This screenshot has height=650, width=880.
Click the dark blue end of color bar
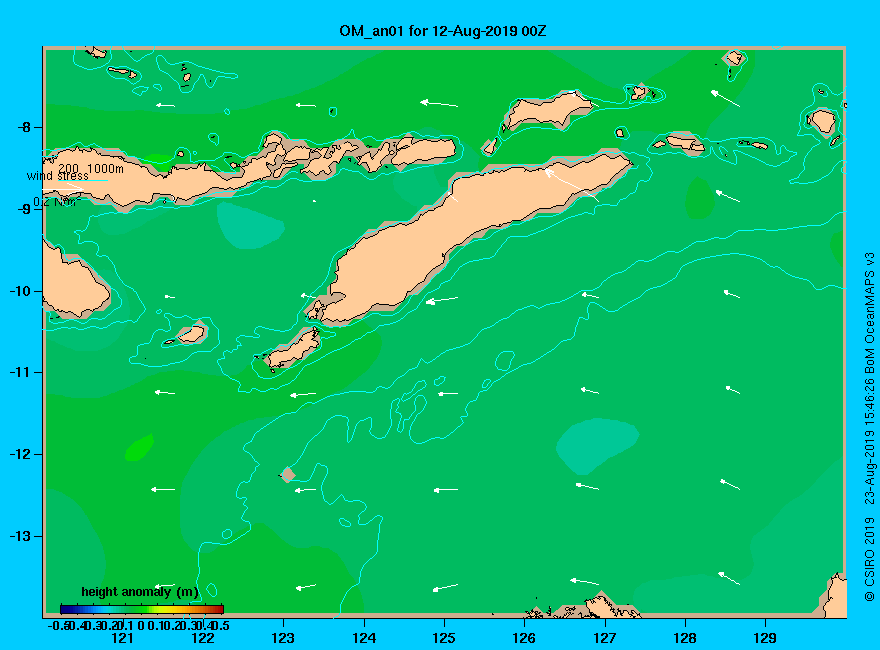[x=65, y=609]
